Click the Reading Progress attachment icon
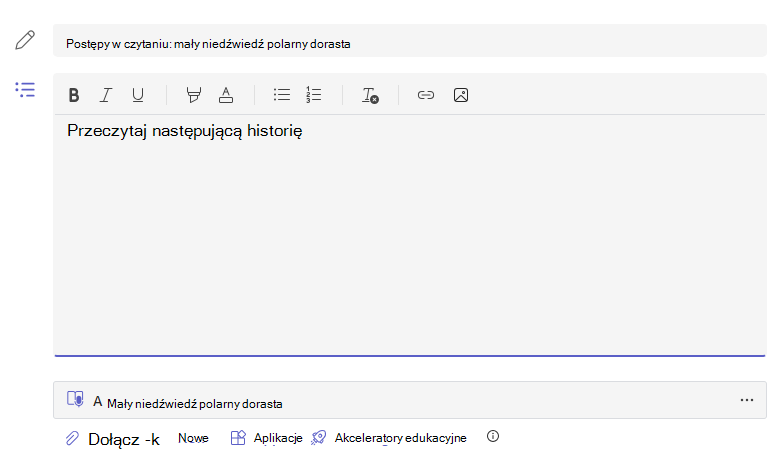 click(76, 399)
